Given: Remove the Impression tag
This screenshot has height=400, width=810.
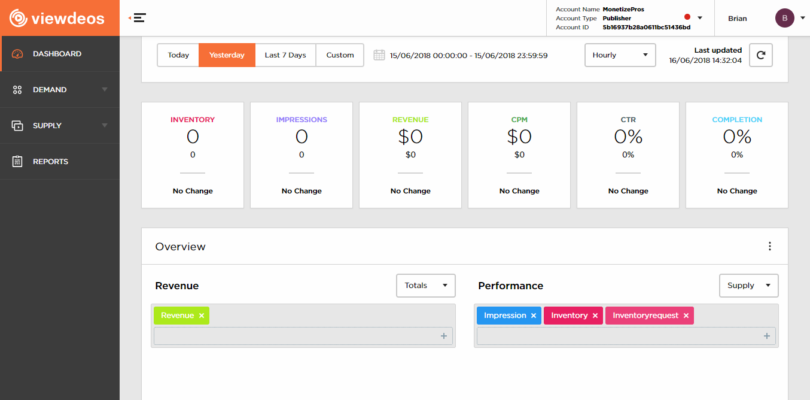Looking at the screenshot, I should click(x=533, y=316).
